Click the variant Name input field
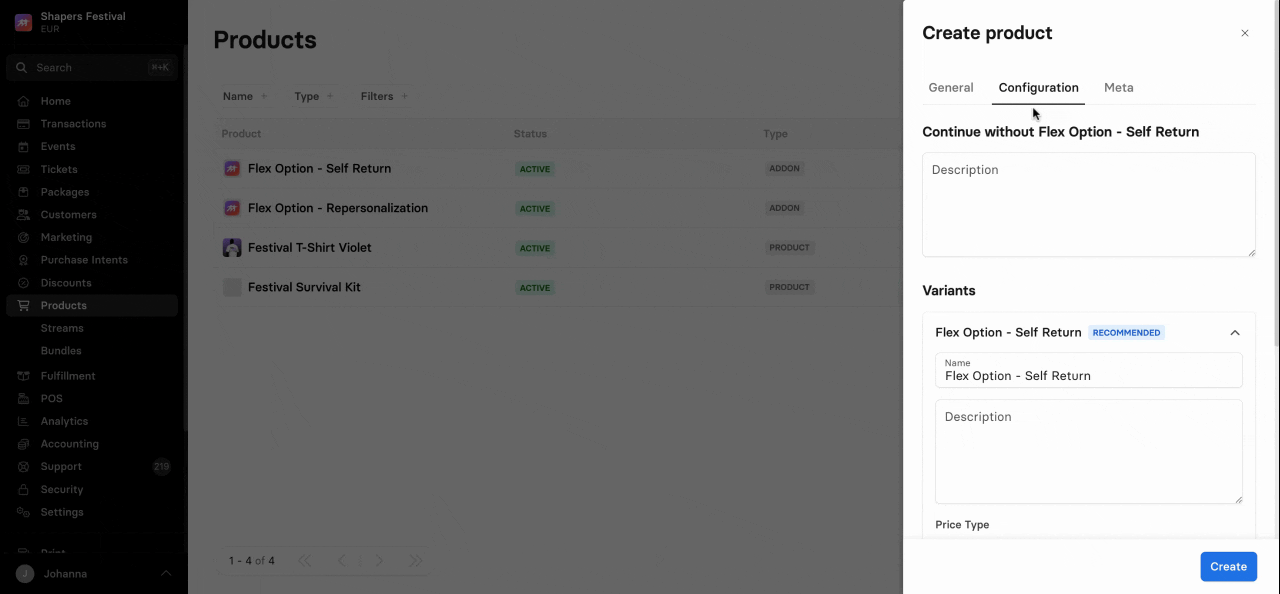 coord(1088,376)
